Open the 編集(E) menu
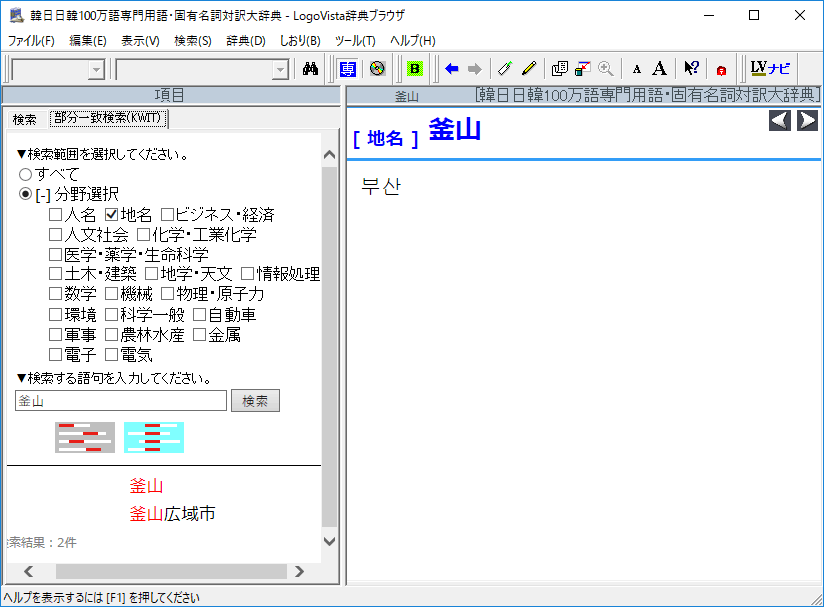 tap(88, 40)
